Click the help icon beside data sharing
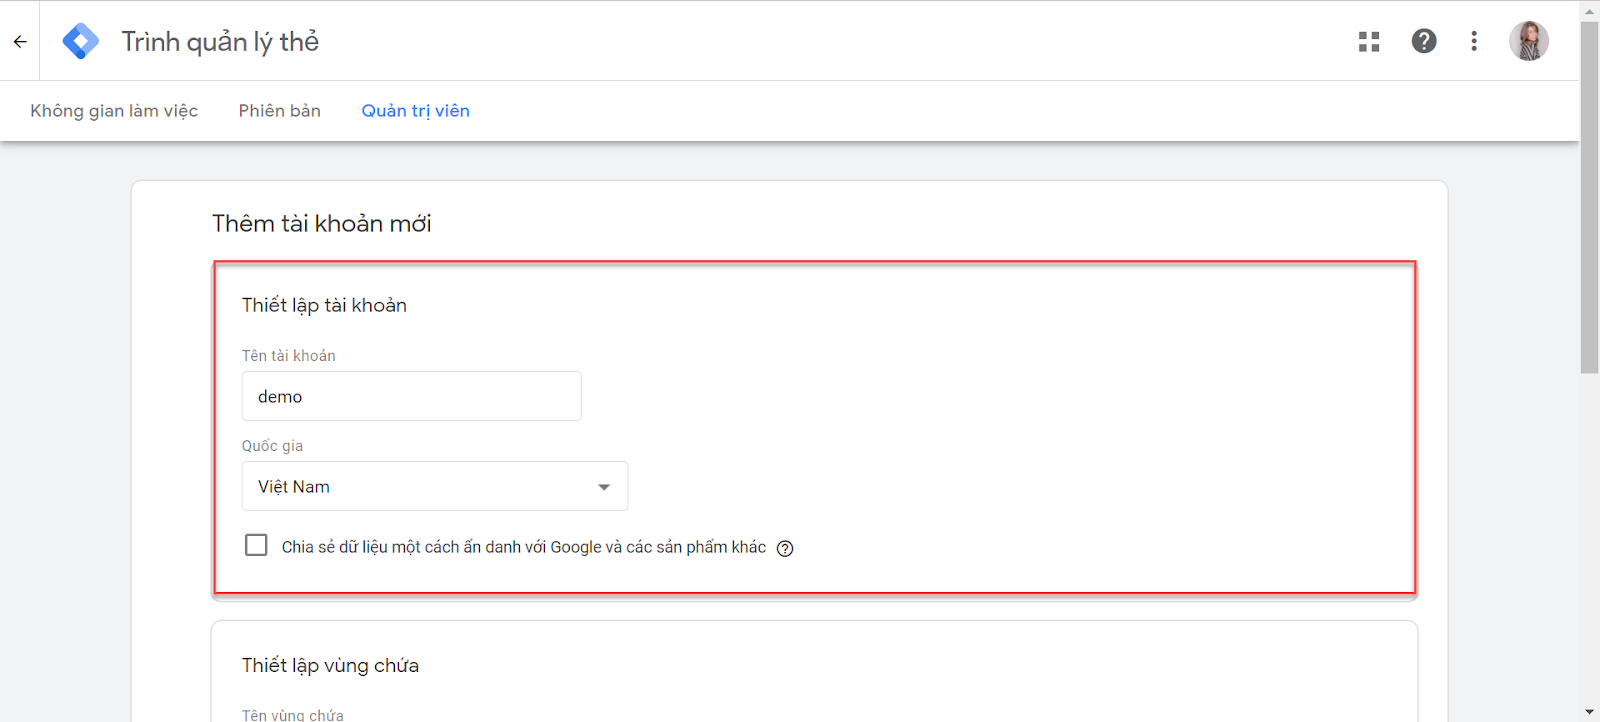The height and width of the screenshot is (722, 1600). coord(785,548)
